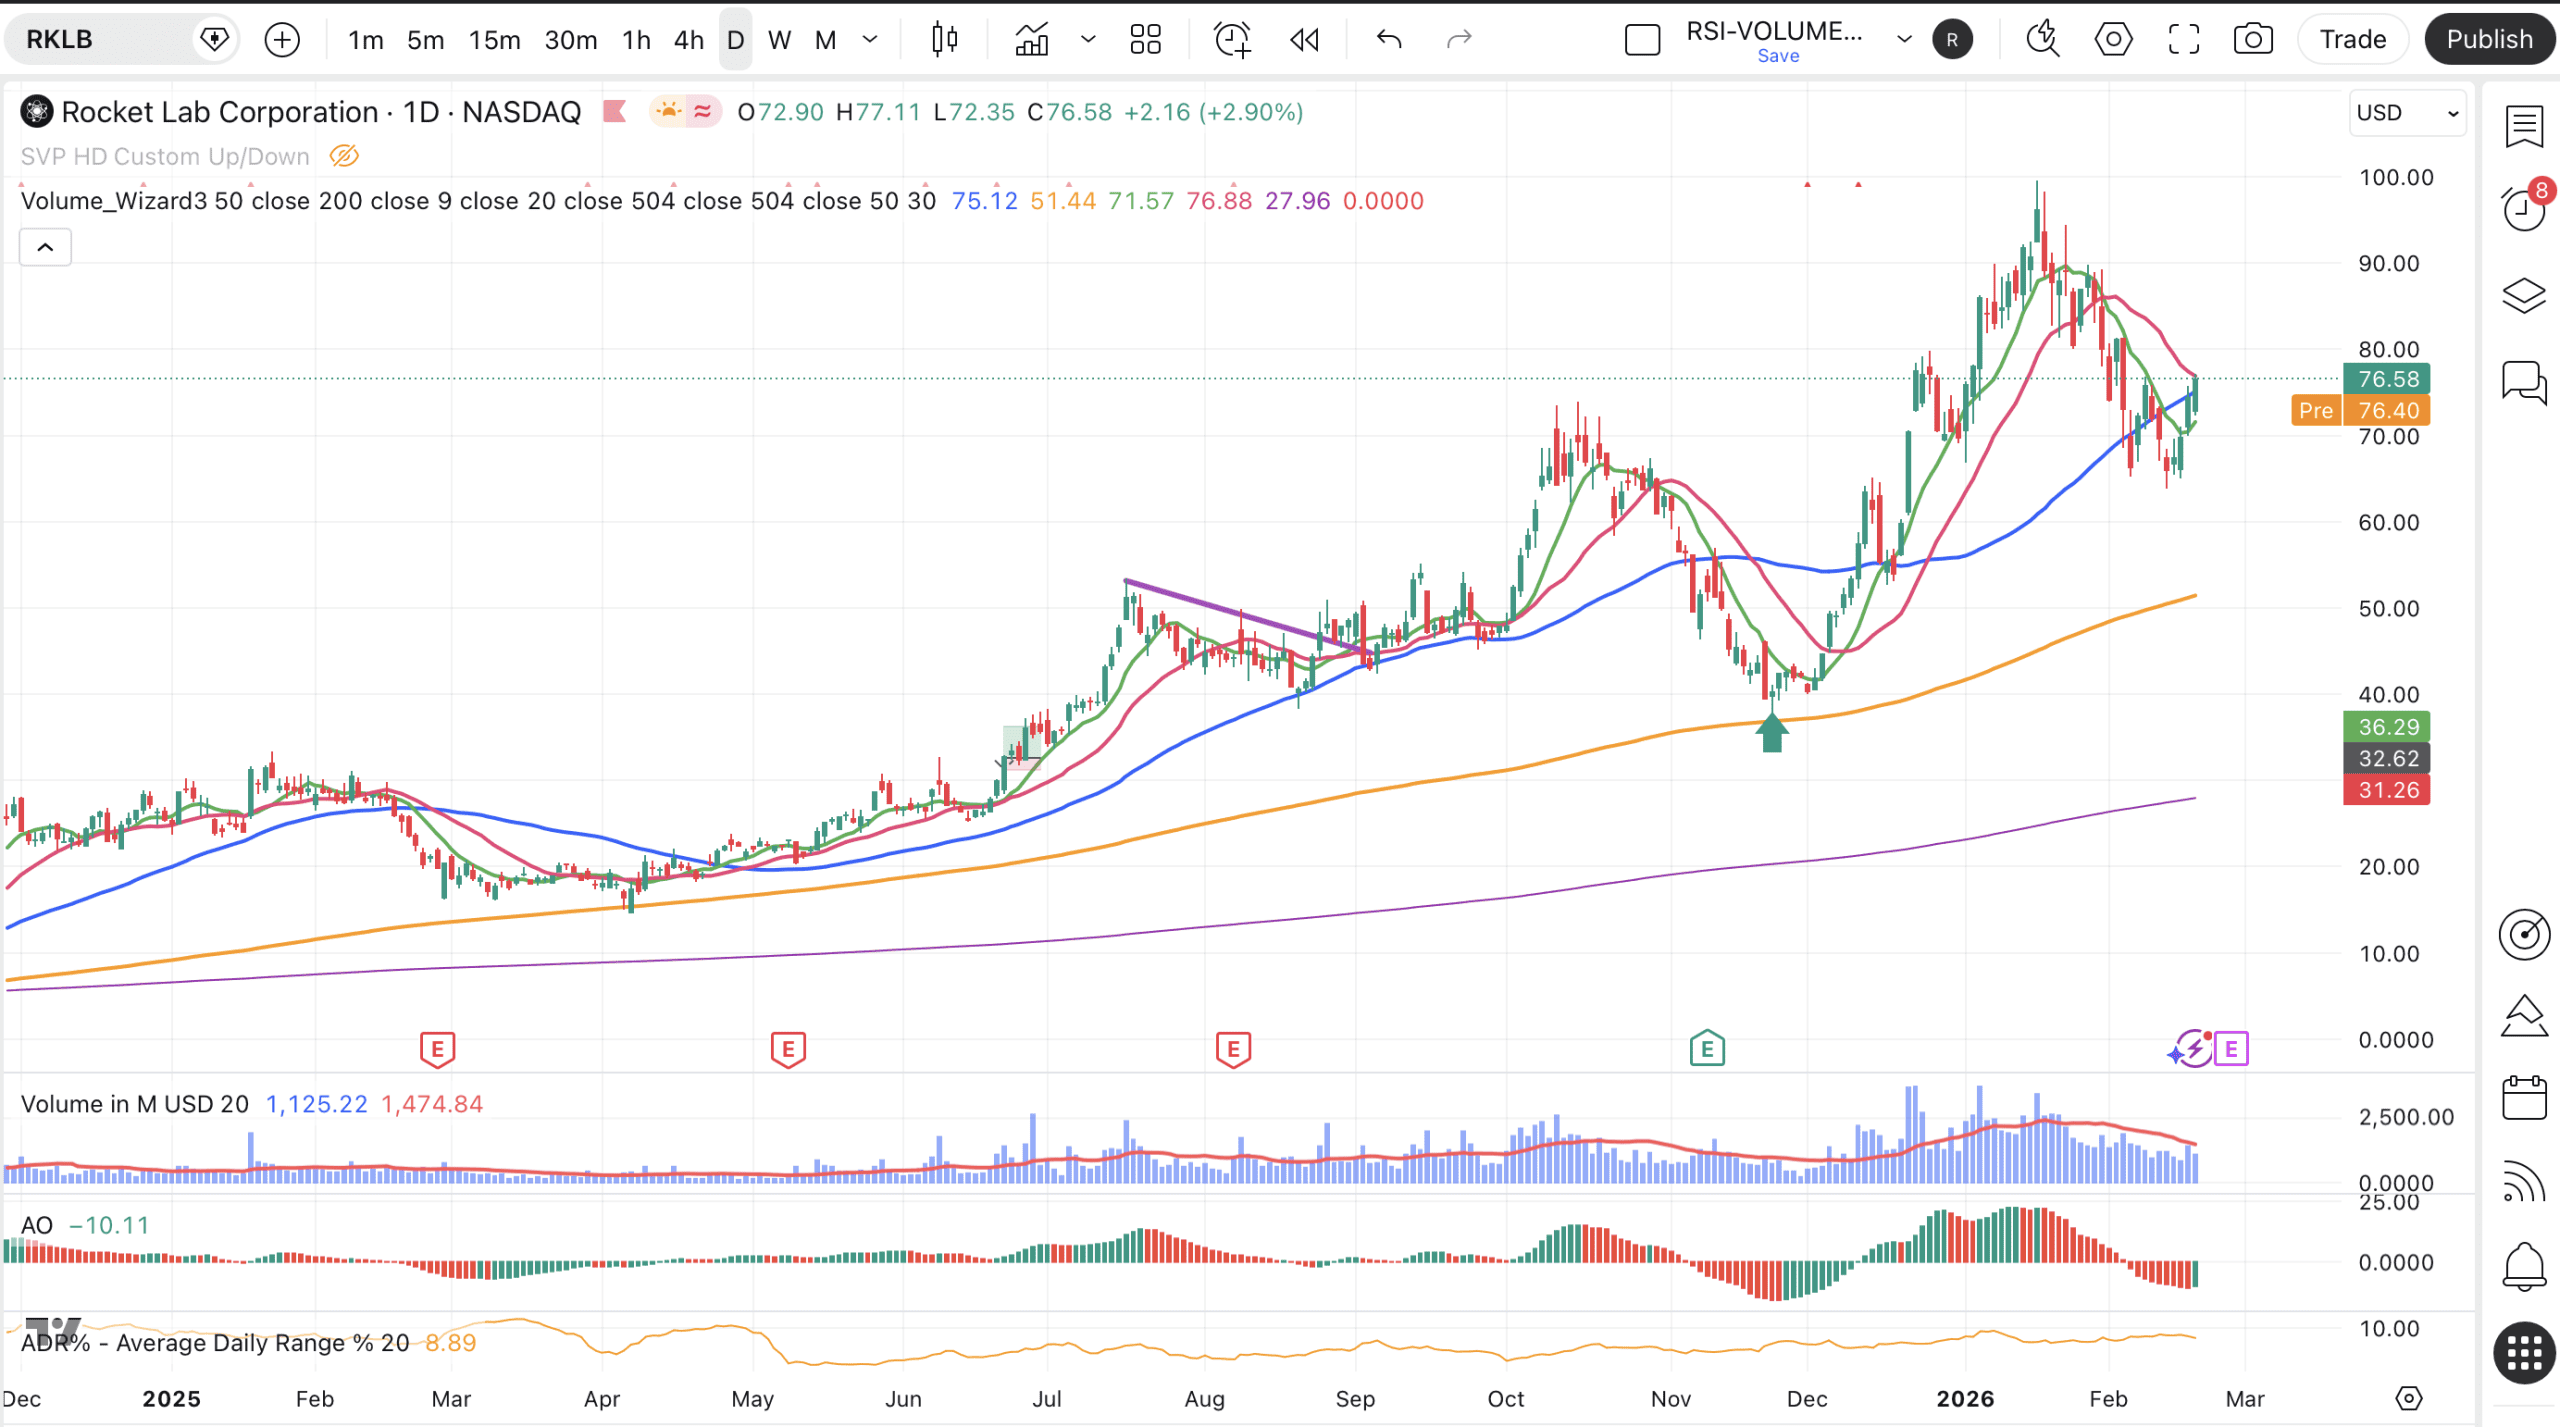
Task: Open the Indicators menu
Action: point(1032,39)
